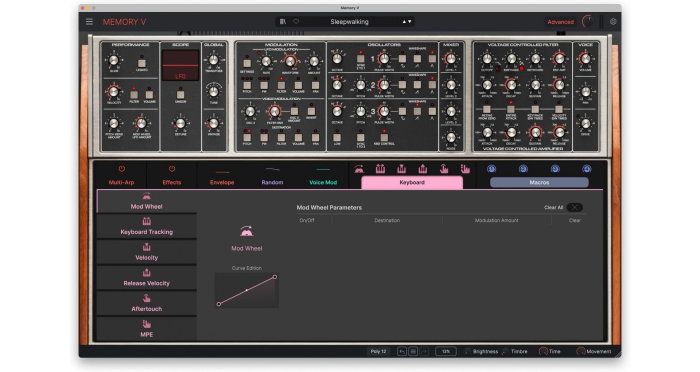Select Velocity icon above Keyboard tab
This screenshot has width=700, height=372.
[401, 169]
